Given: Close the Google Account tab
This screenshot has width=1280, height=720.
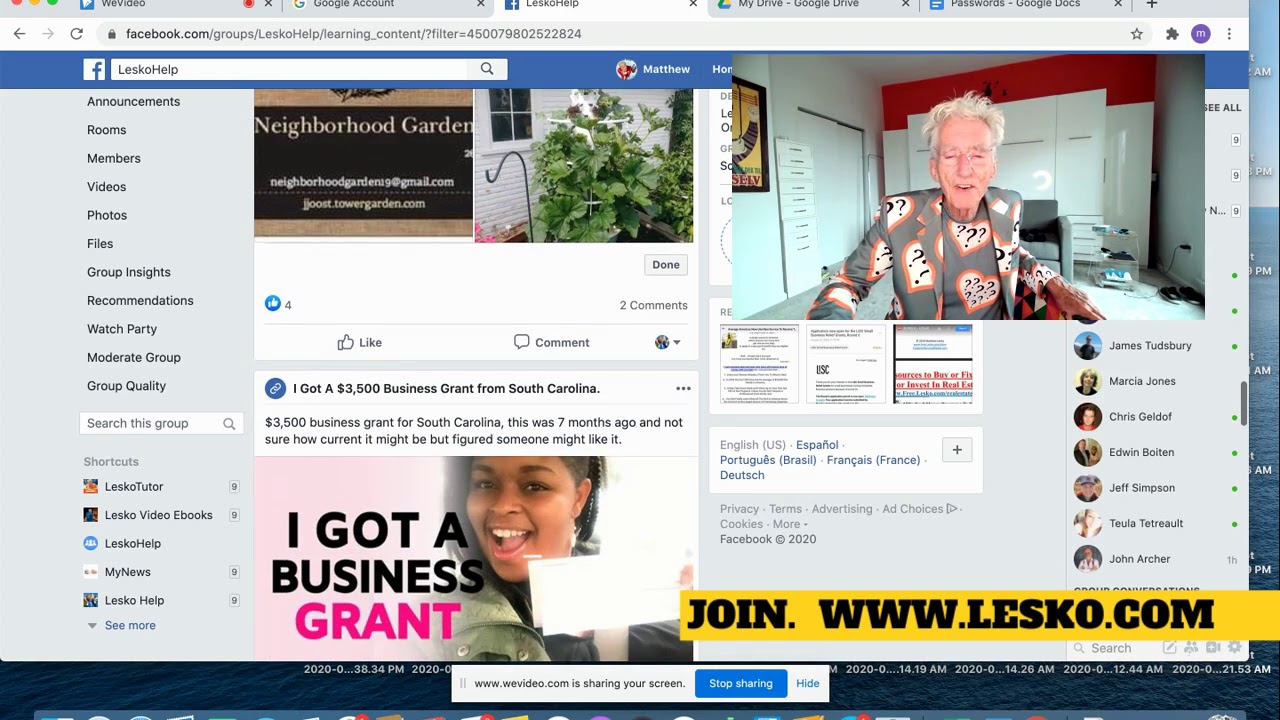Looking at the screenshot, I should click(481, 4).
